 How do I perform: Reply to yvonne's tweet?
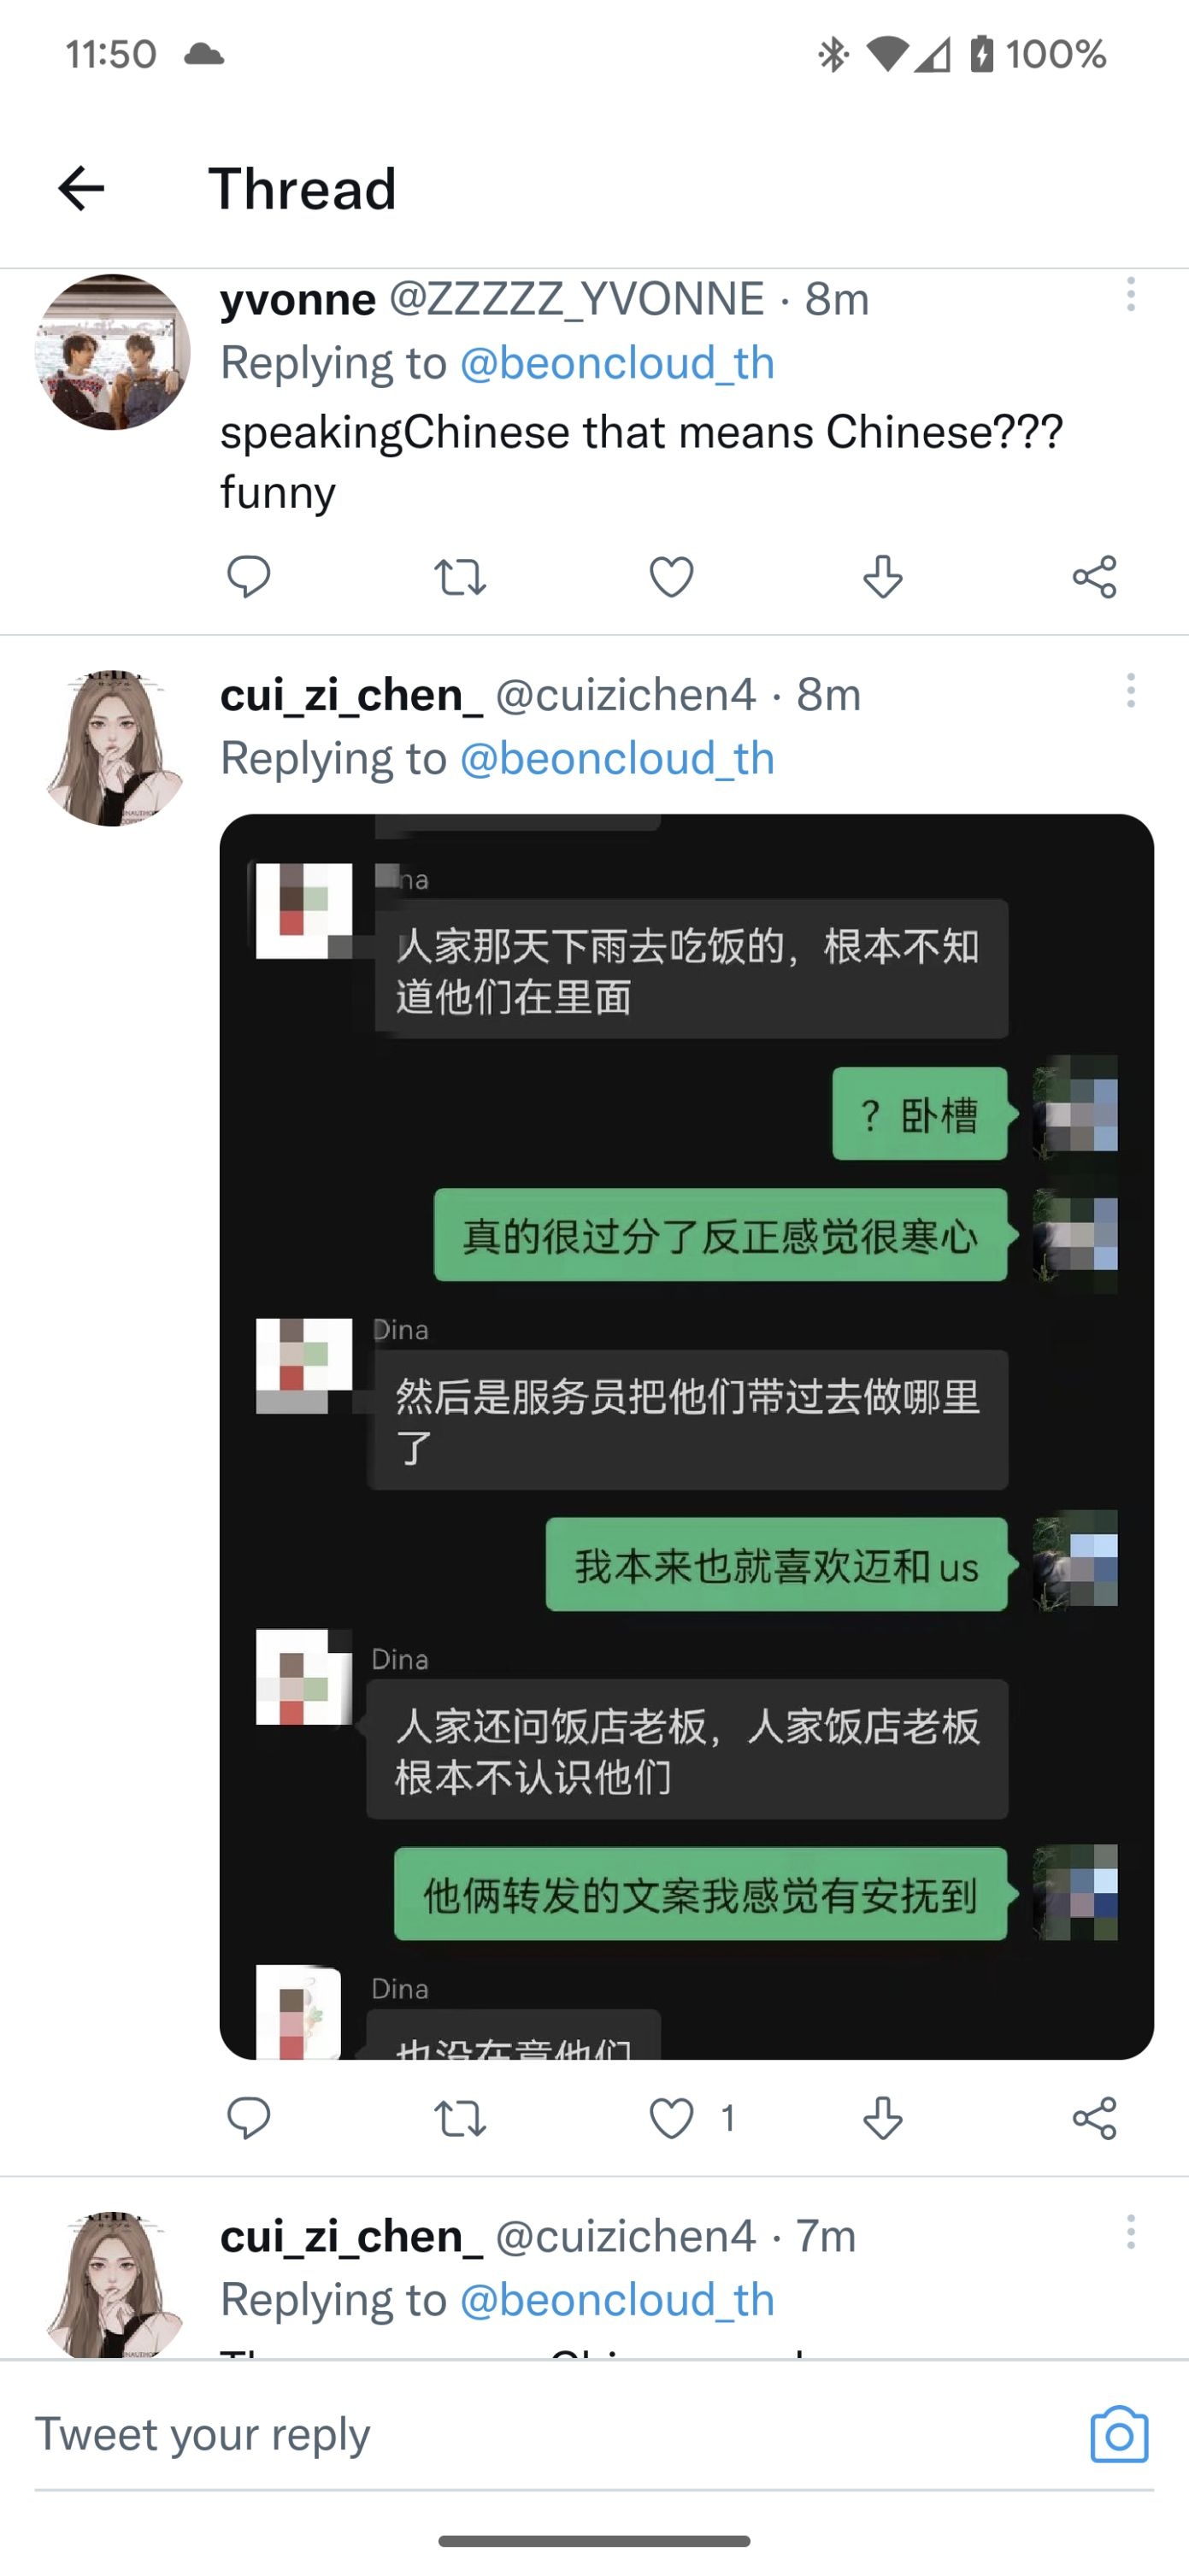click(x=248, y=577)
